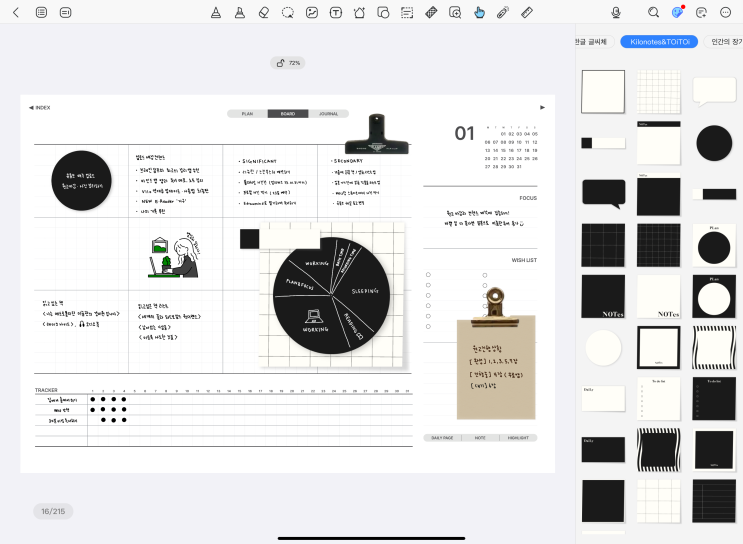Click the WISH LIST heading
This screenshot has width=743, height=544.
pos(524,260)
